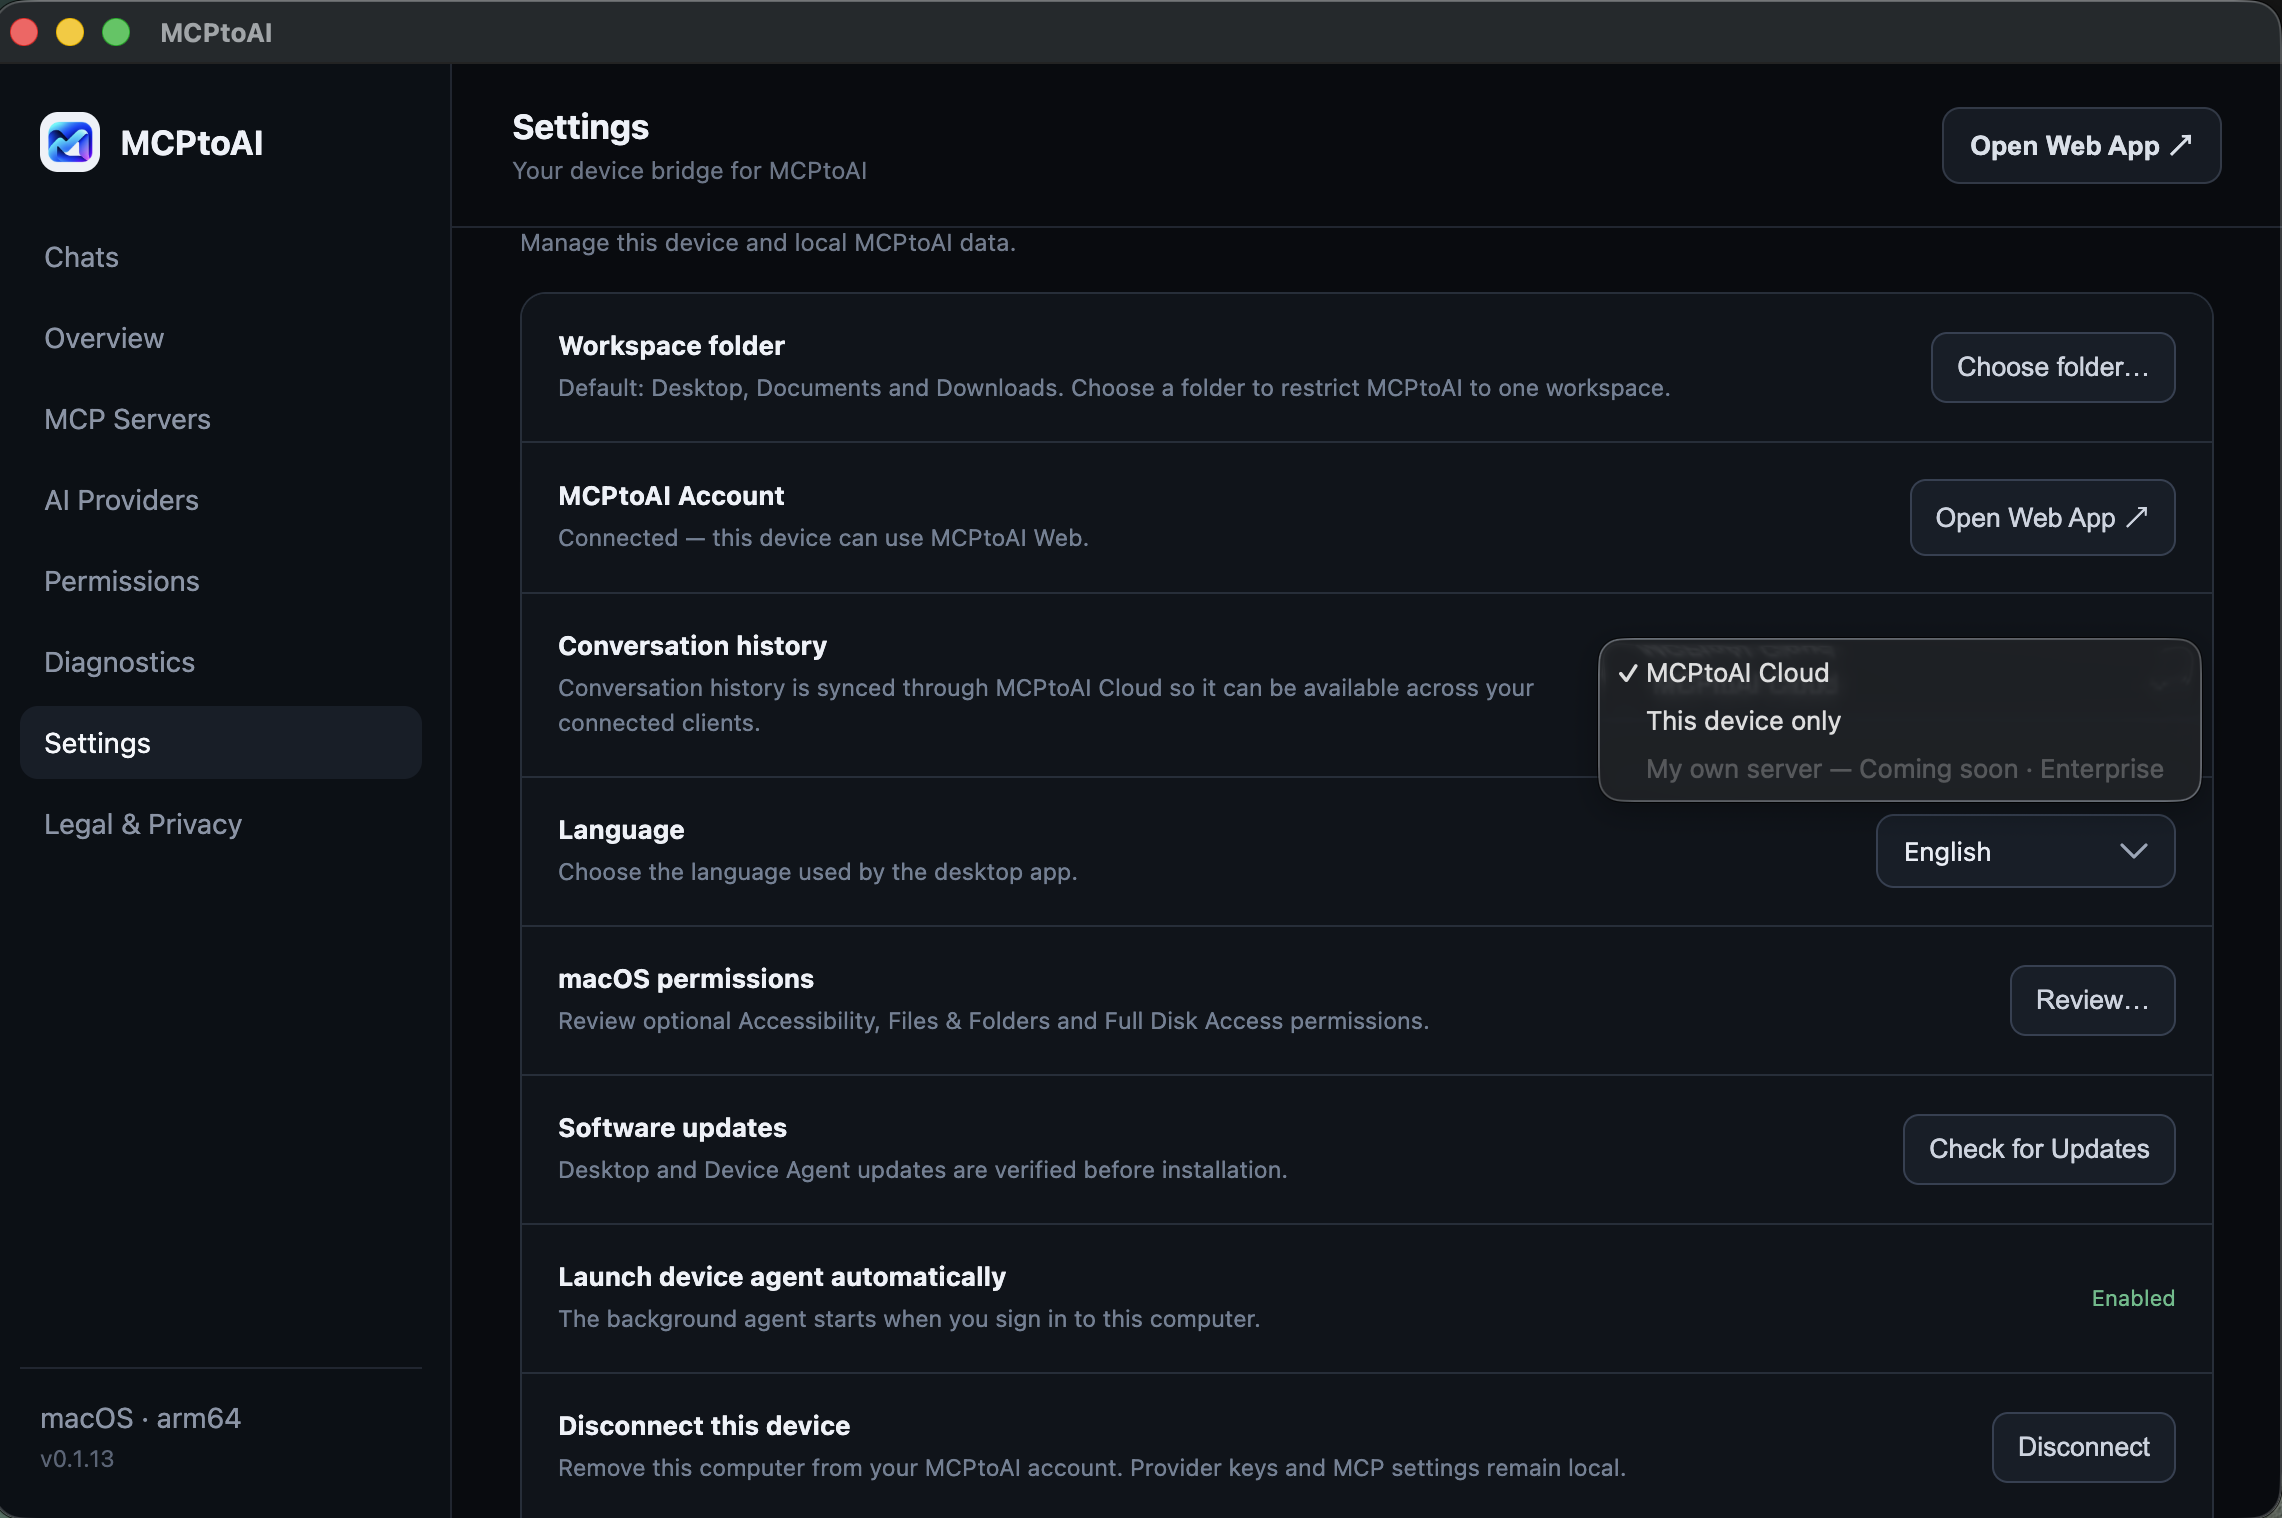Click the green window zoom button
This screenshot has width=2282, height=1518.
click(116, 32)
